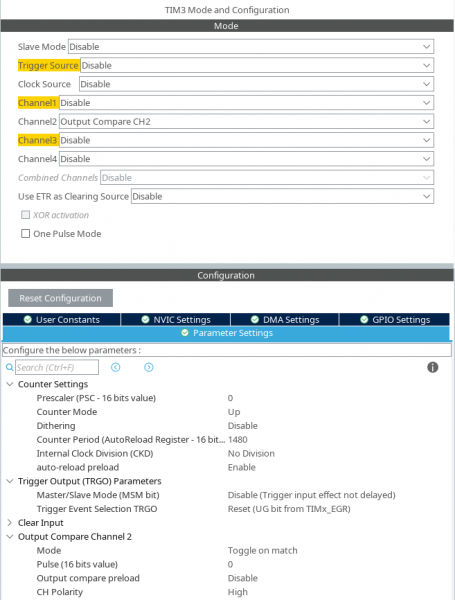The height and width of the screenshot is (600, 455).
Task: Go to next search result arrow
Action: [149, 367]
